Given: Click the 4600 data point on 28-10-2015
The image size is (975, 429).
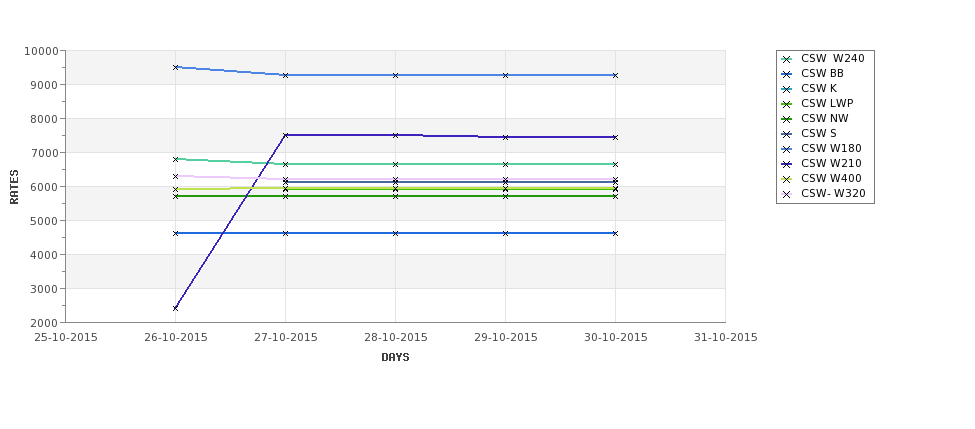Looking at the screenshot, I should [x=395, y=233].
